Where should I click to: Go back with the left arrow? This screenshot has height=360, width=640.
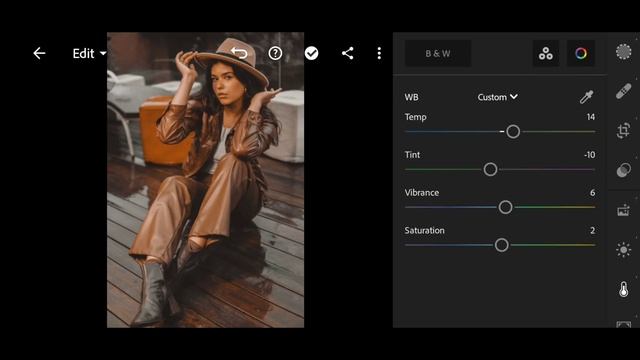pos(39,53)
